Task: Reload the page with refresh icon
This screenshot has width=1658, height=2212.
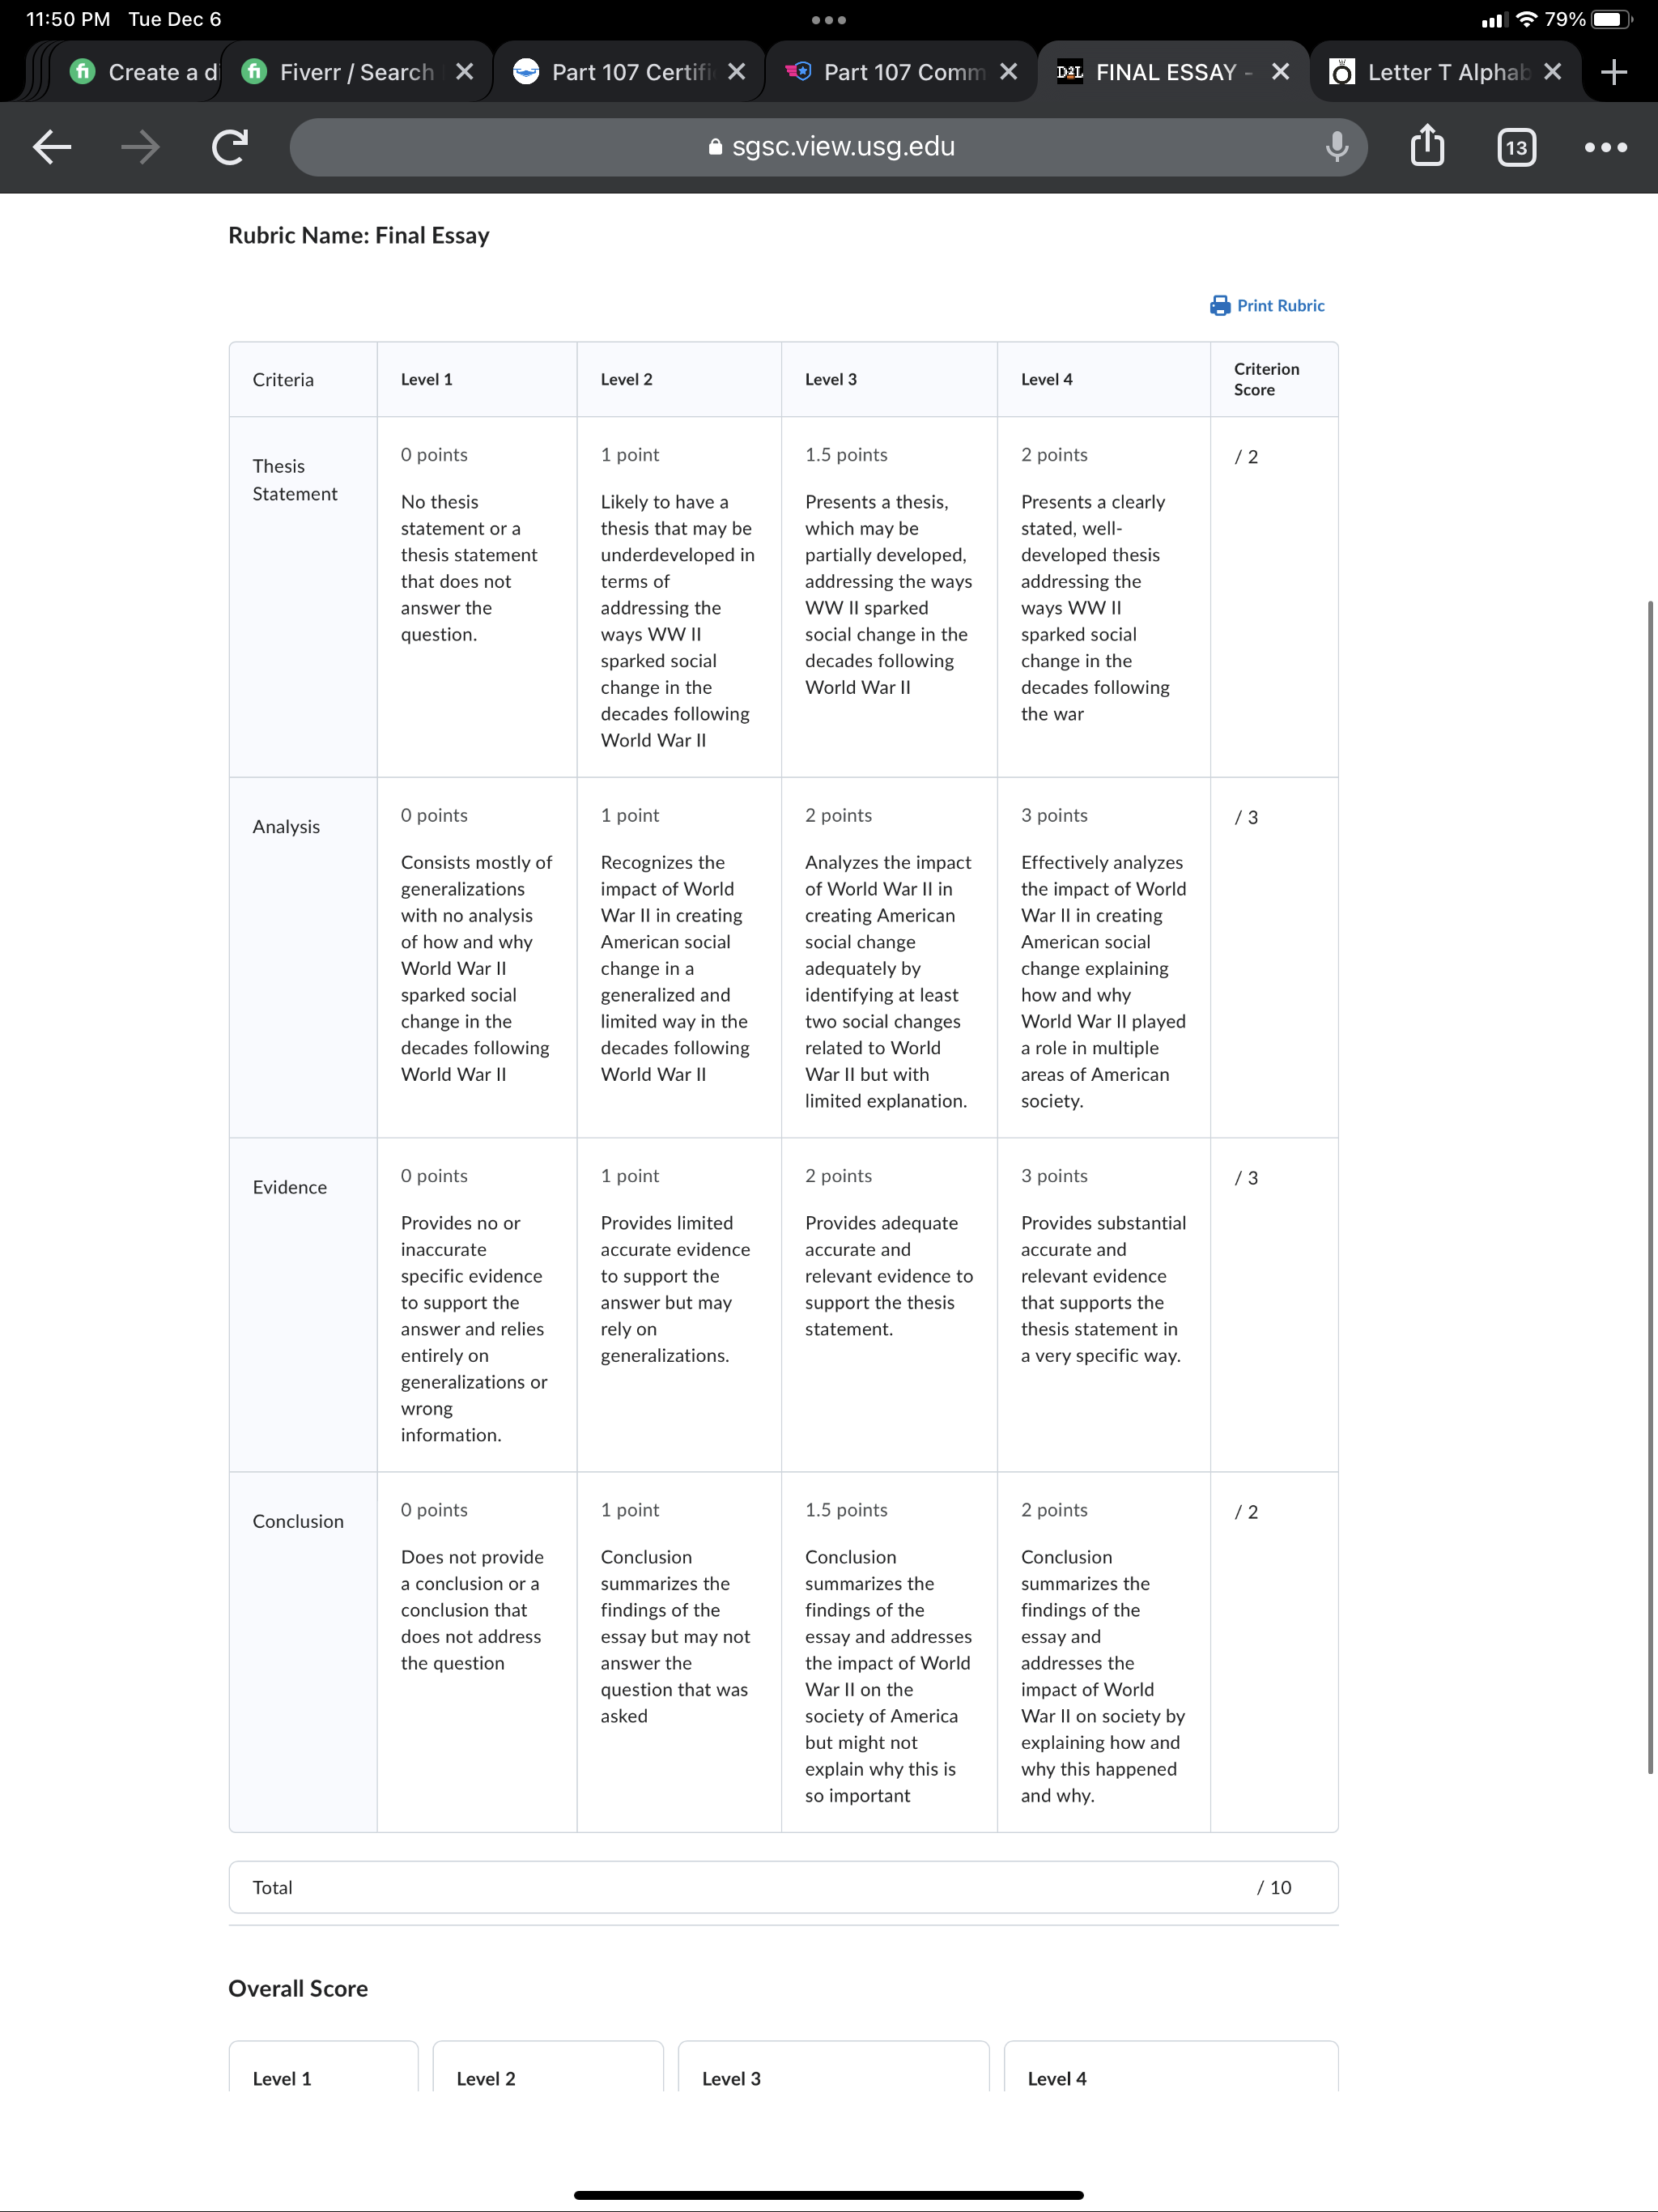Action: click(230, 147)
